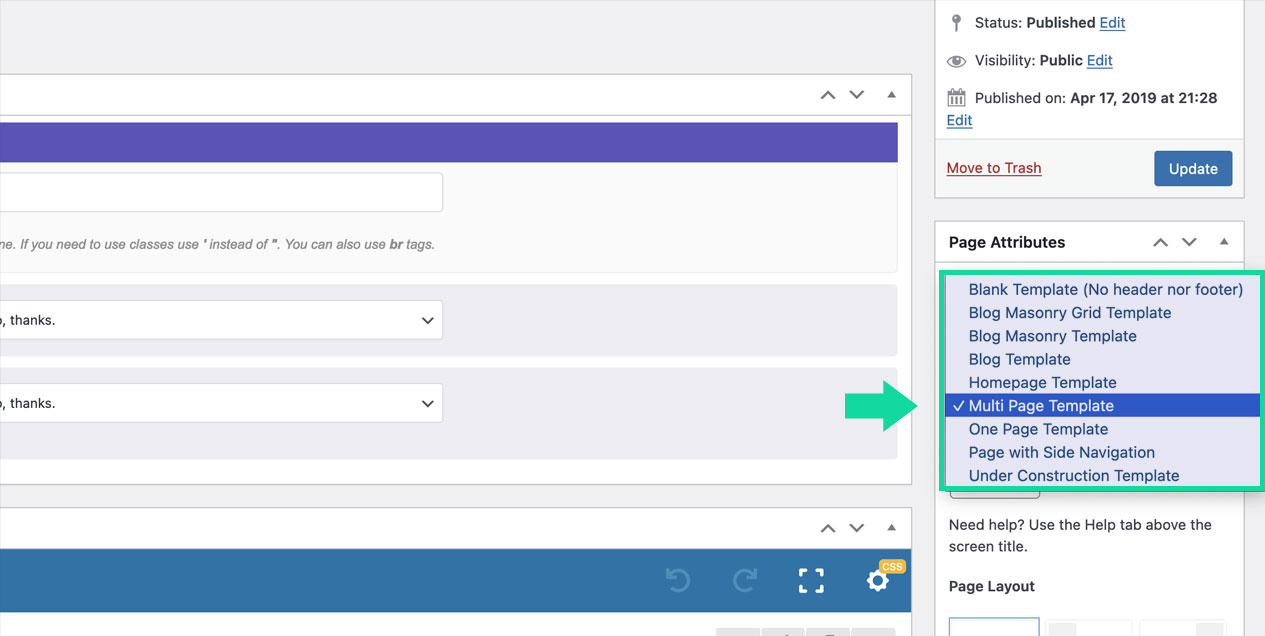Pick Page with Side Navigation template
Screen dimensions: 1265x636
point(1061,453)
